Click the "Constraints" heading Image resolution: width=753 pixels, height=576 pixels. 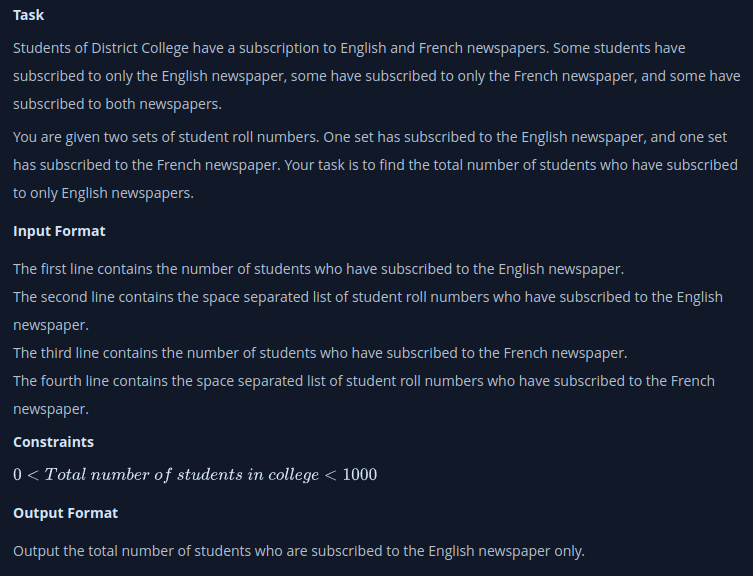(x=53, y=442)
